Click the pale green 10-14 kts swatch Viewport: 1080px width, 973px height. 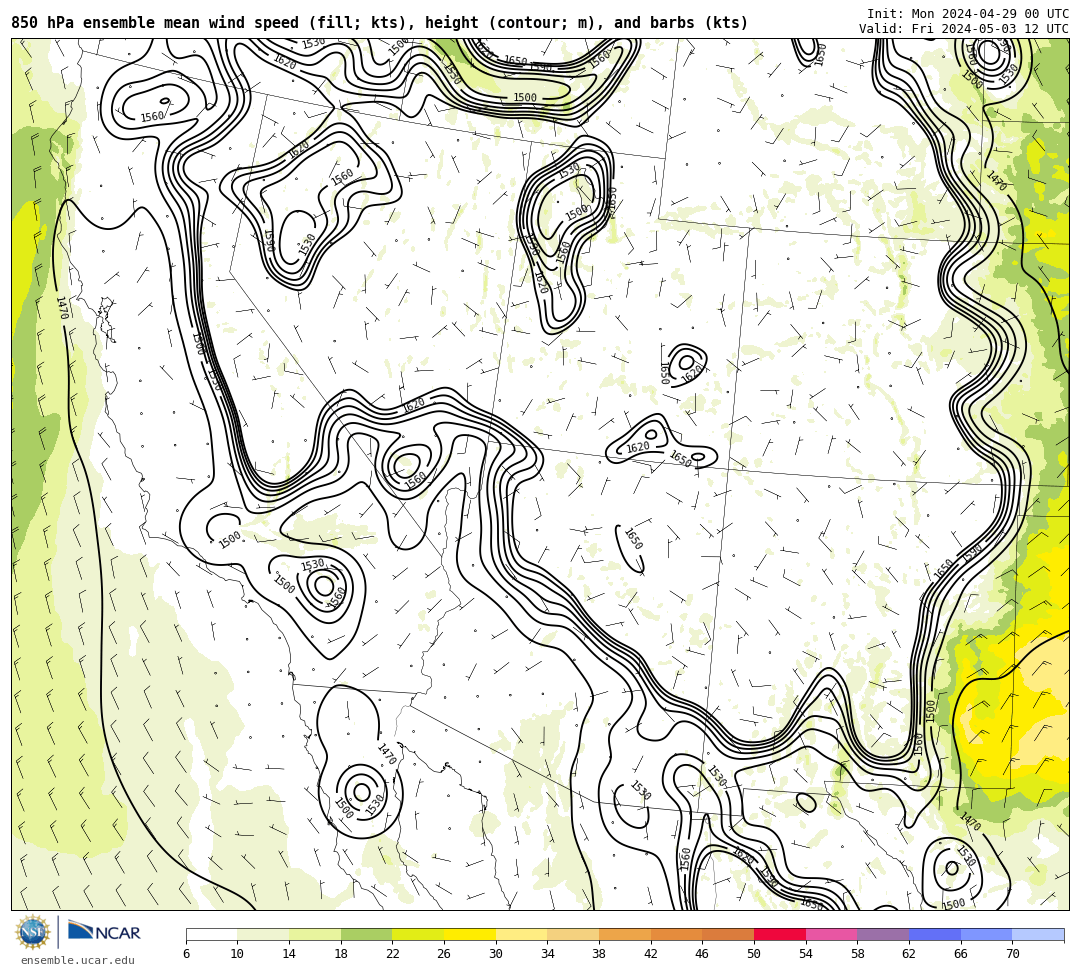point(263,934)
